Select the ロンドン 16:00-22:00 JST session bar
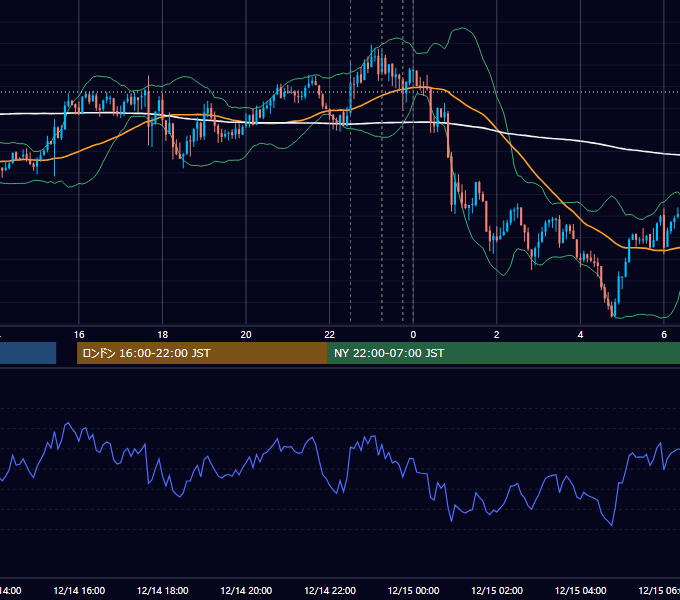Image resolution: width=680 pixels, height=600 pixels. pyautogui.click(x=202, y=353)
